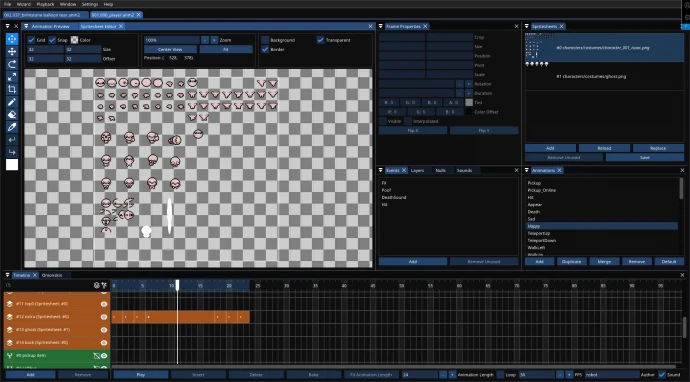Activate the Scale tool with diagonal arrows

pyautogui.click(x=12, y=77)
